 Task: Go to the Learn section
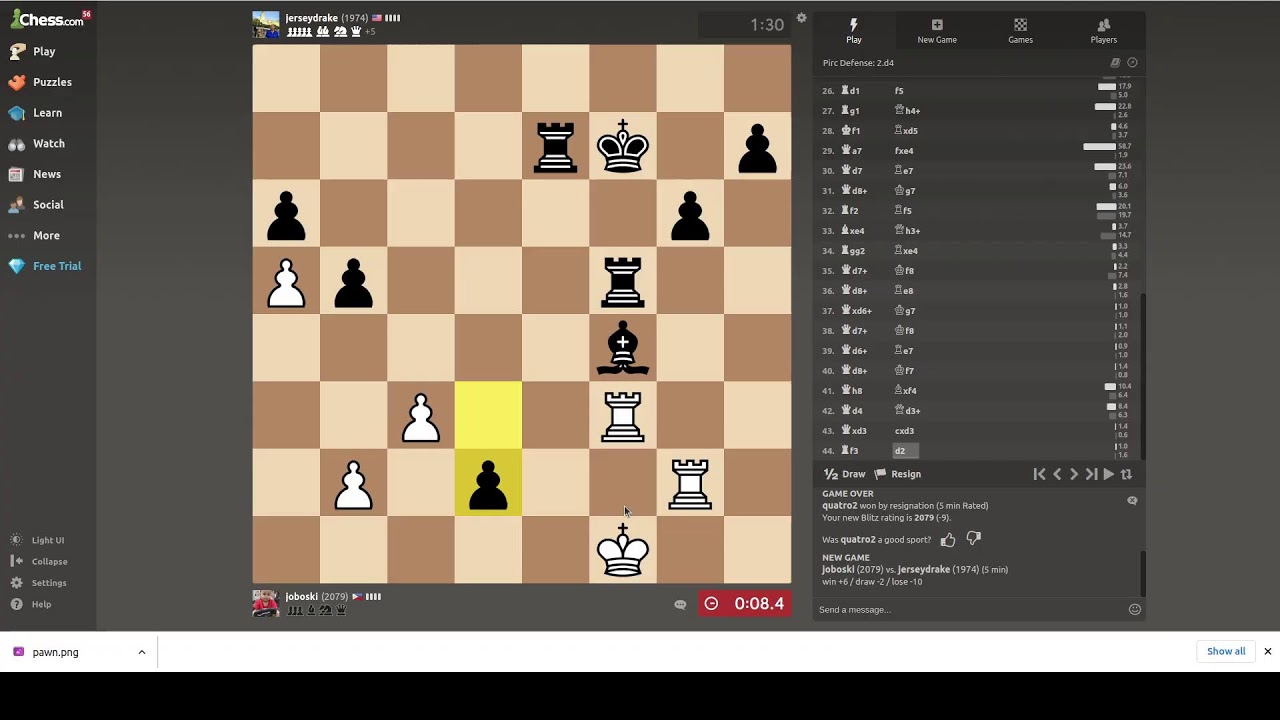click(x=35, y=113)
